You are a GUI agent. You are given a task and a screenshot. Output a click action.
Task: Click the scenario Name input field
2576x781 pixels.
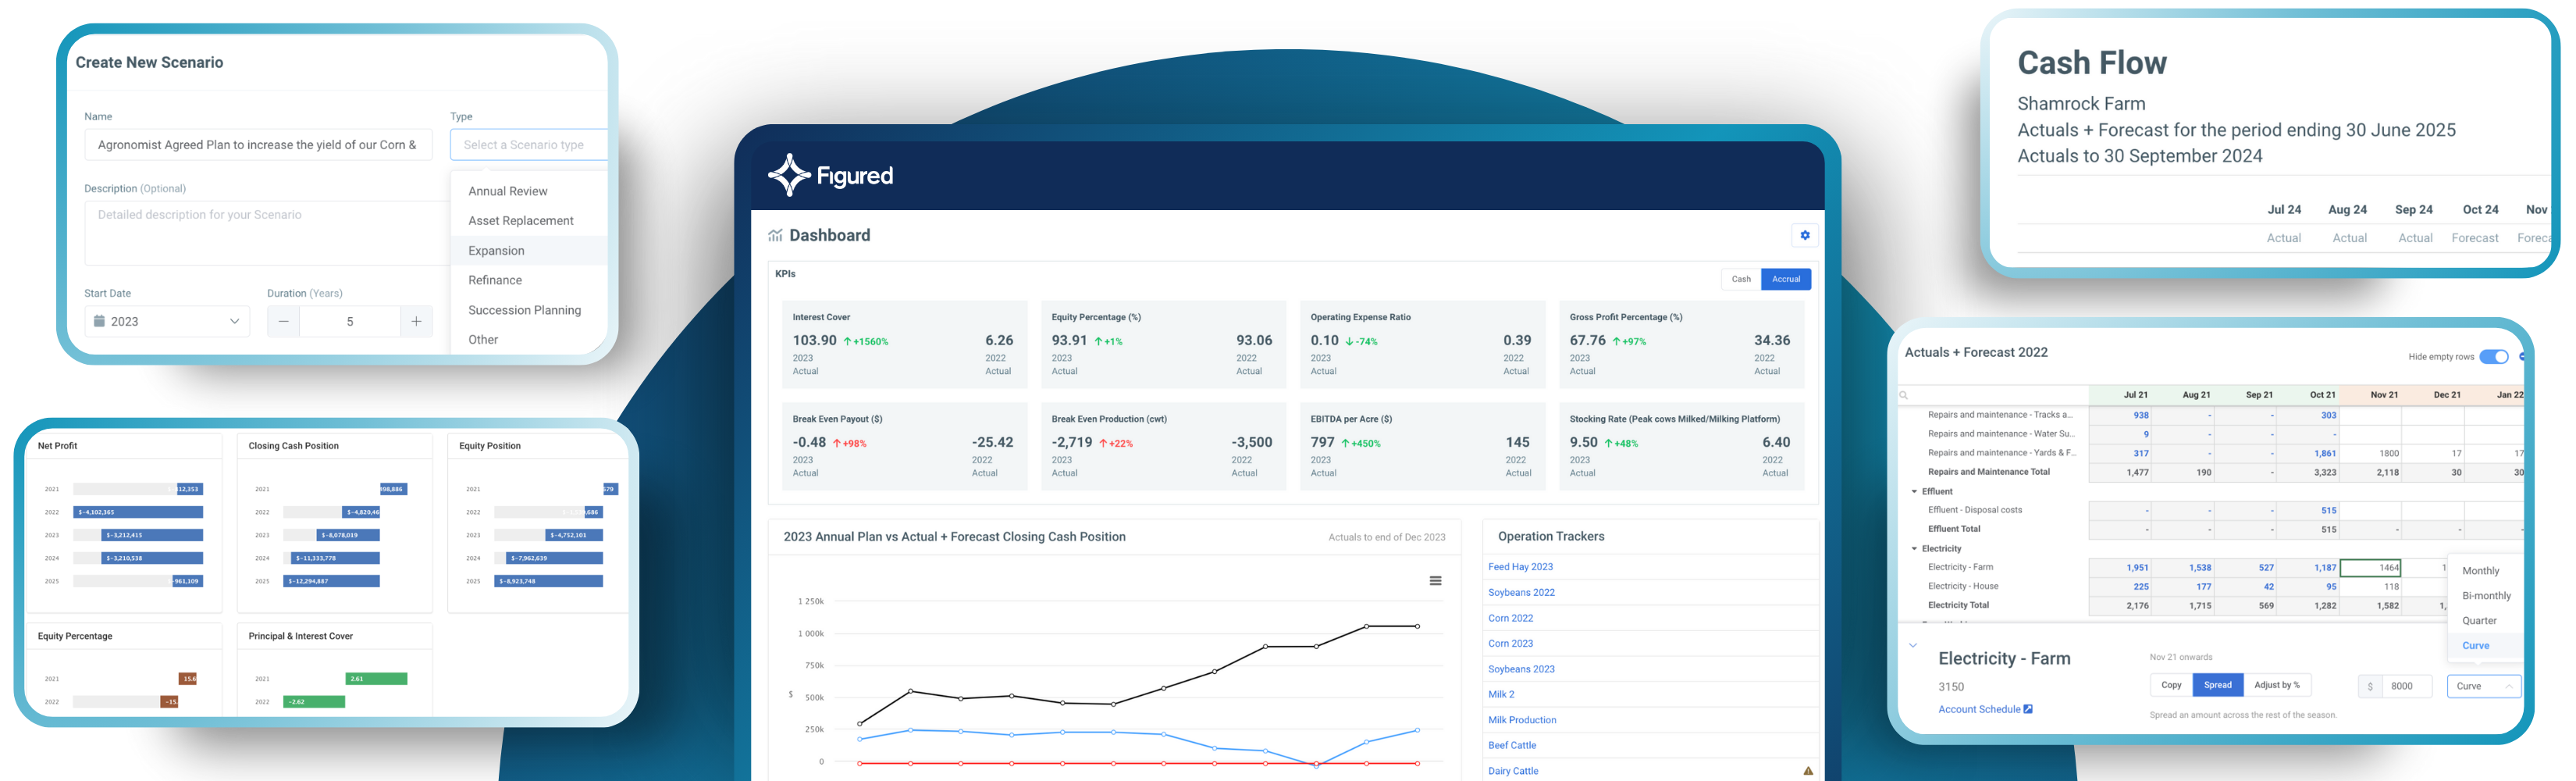[258, 144]
